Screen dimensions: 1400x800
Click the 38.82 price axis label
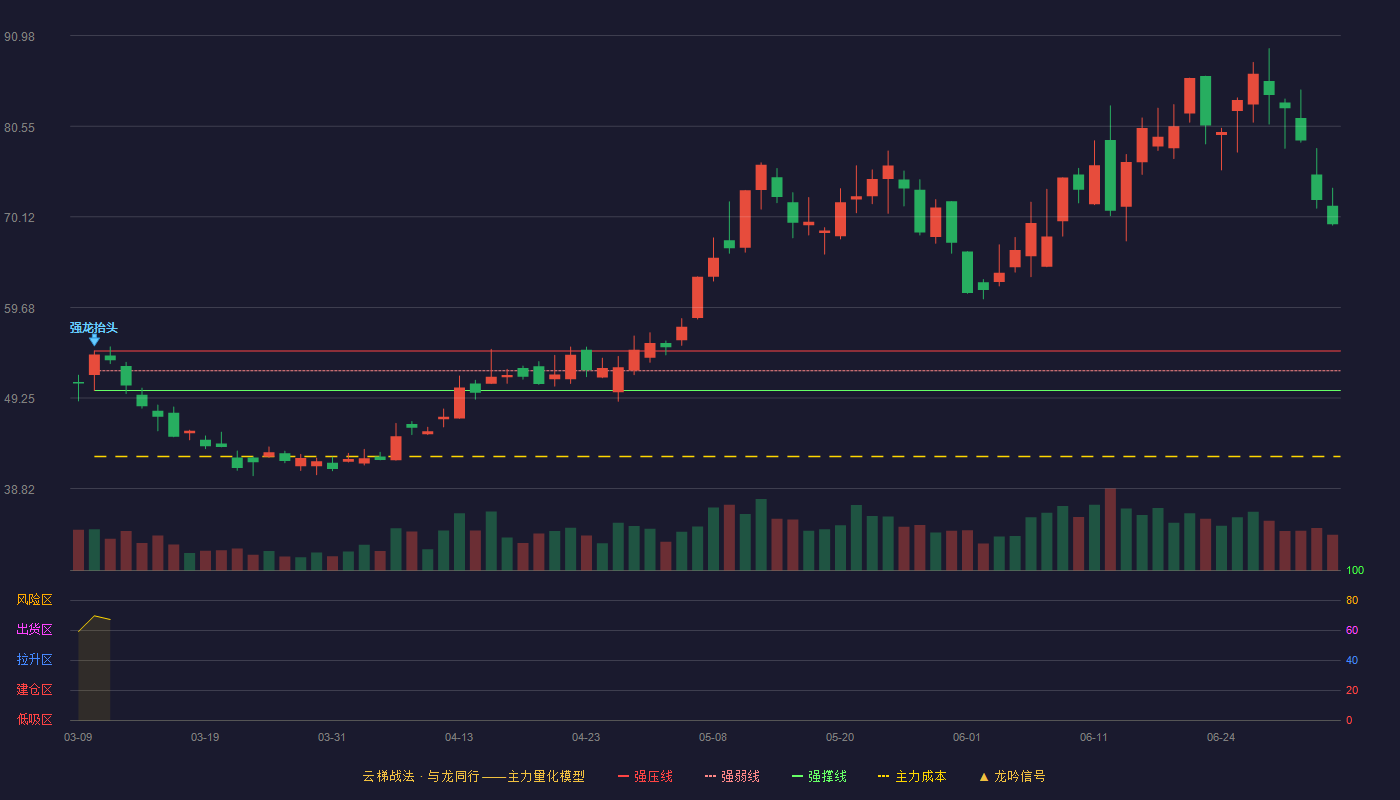point(20,489)
